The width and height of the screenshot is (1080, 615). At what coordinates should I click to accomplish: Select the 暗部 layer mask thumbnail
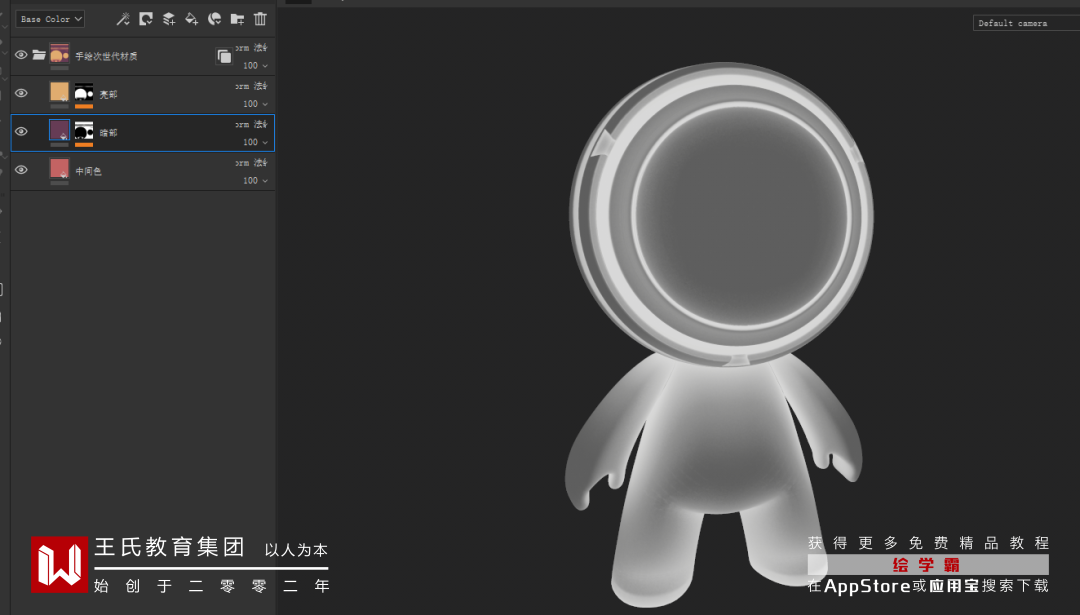click(83, 131)
